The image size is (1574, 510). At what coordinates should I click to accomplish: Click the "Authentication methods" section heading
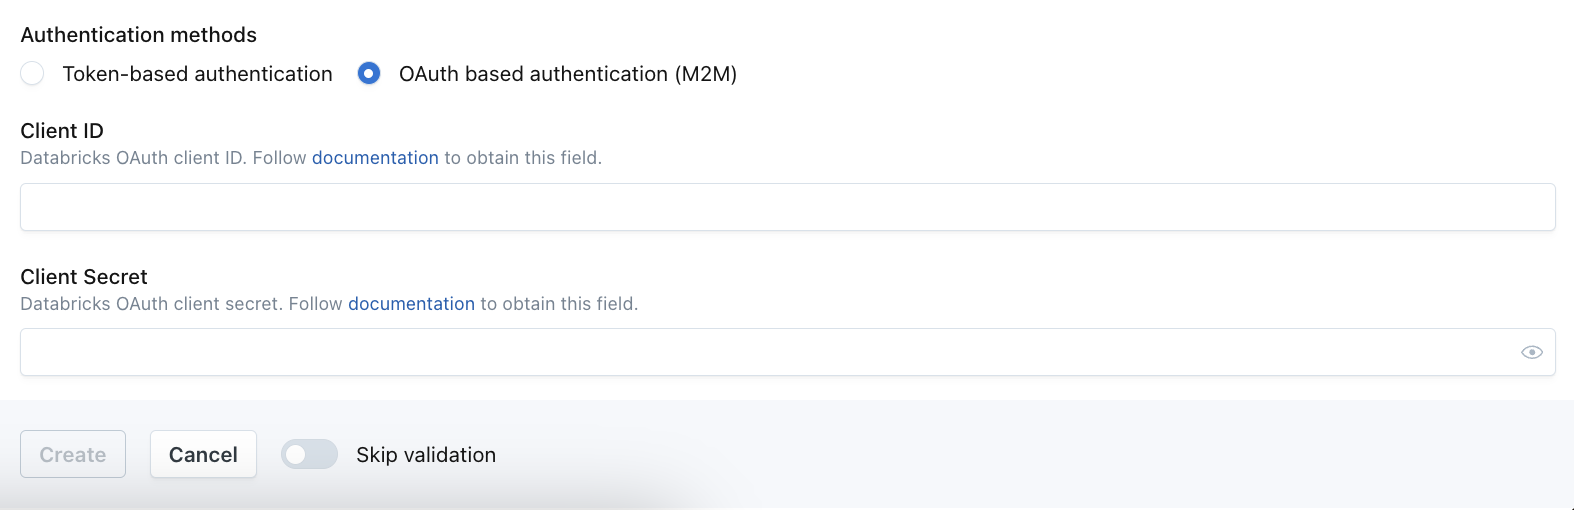click(139, 35)
